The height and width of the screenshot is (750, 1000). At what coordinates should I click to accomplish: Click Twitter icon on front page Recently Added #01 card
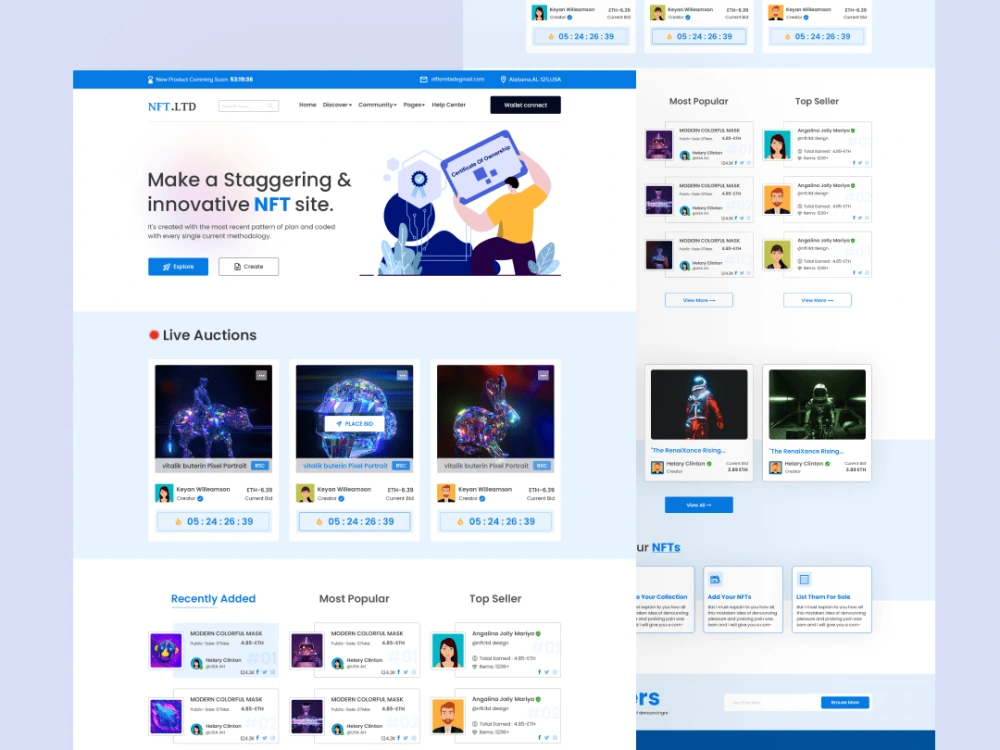click(265, 672)
